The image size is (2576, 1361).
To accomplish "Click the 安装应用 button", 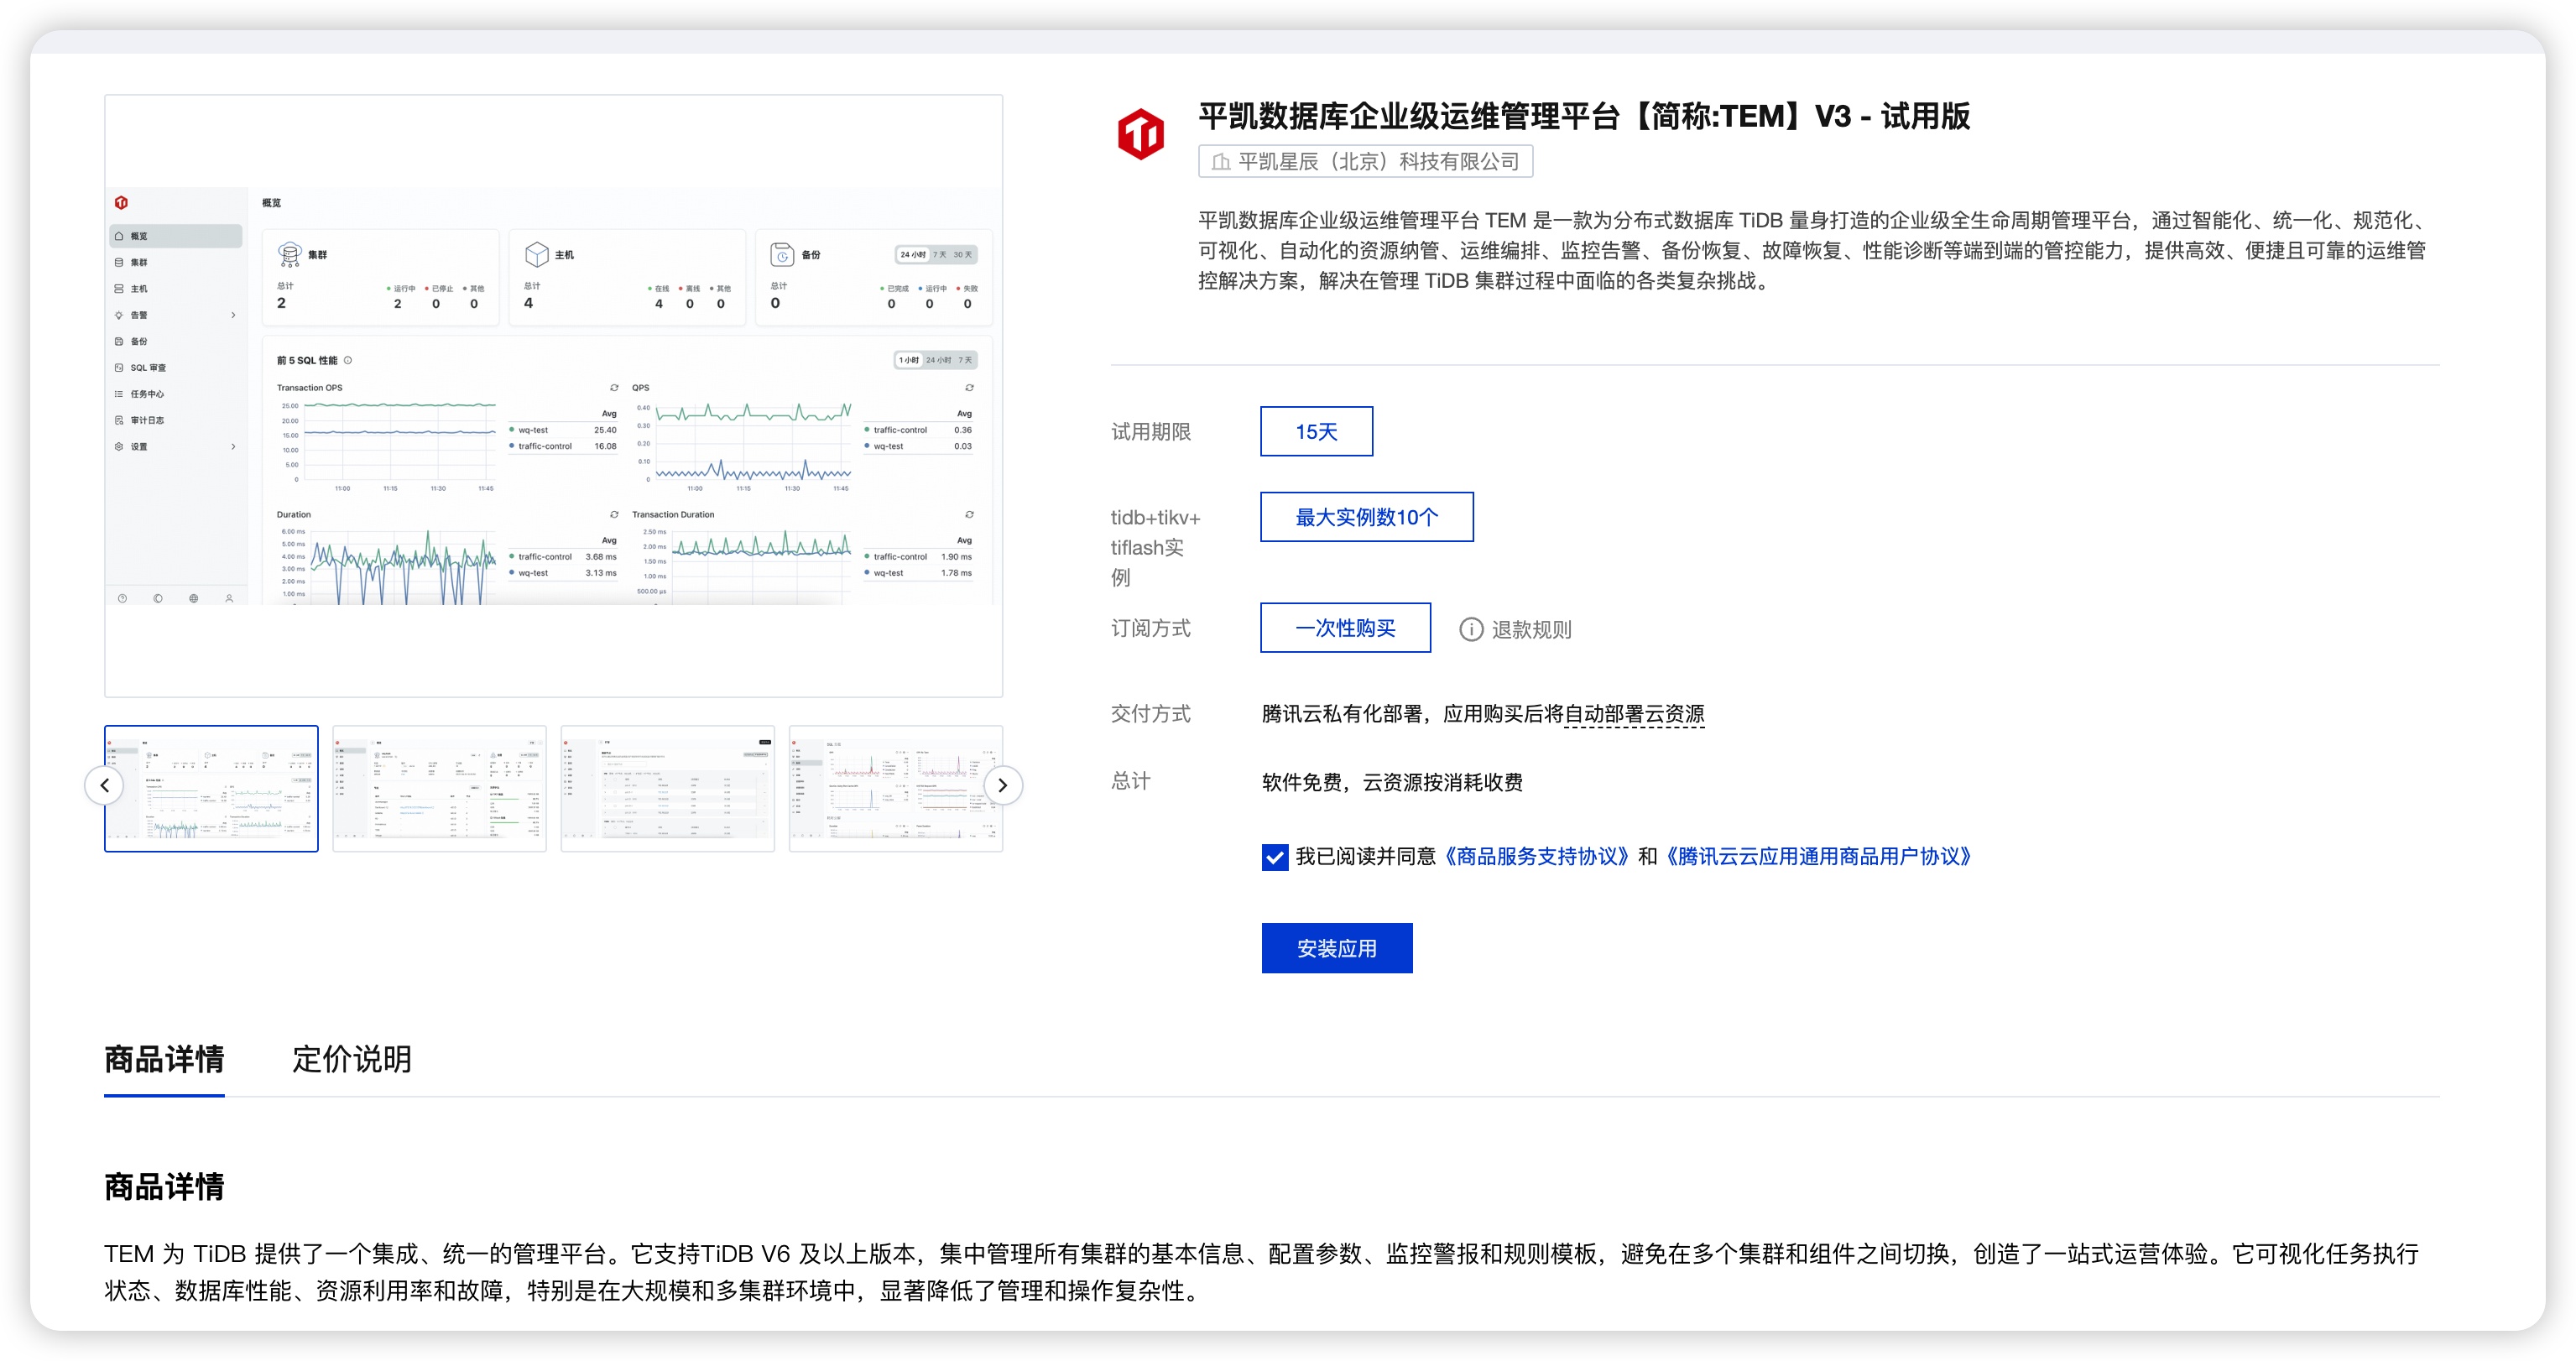I will click(1337, 948).
